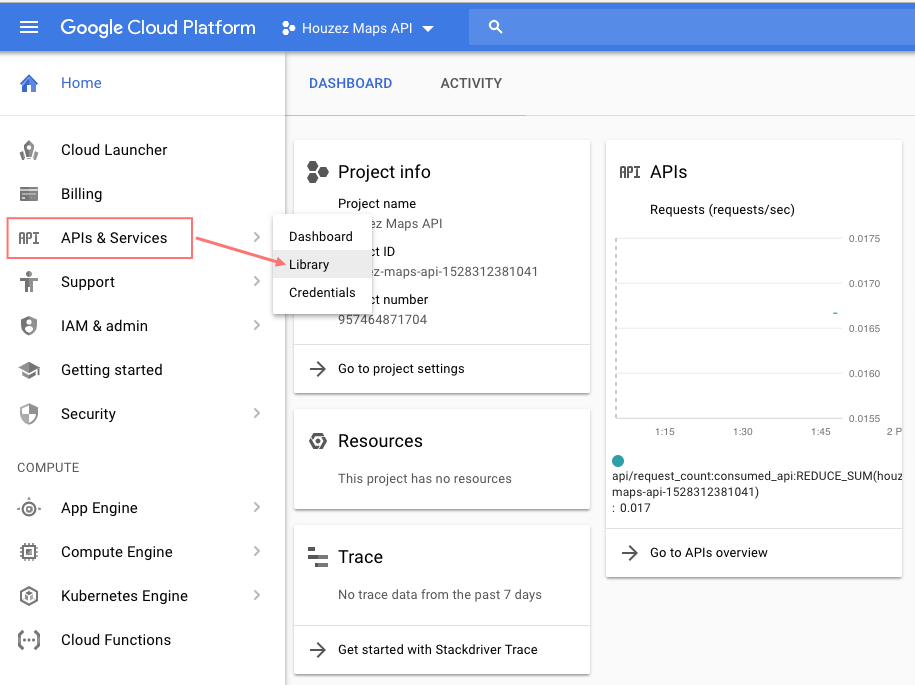Click the IAM & admin key icon
This screenshot has height=685, width=915.
[29, 325]
